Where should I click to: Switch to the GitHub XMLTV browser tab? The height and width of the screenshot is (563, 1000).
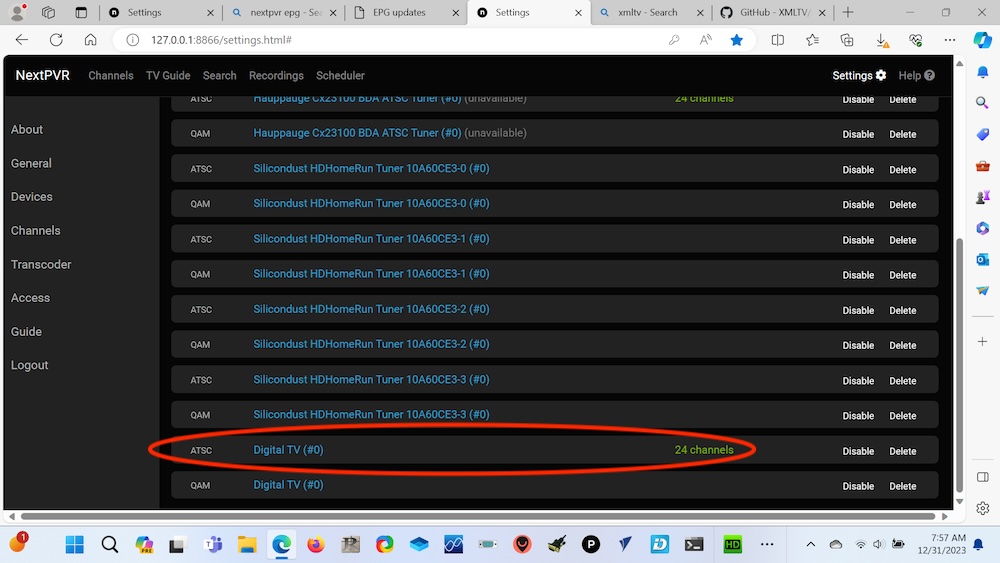(780, 12)
